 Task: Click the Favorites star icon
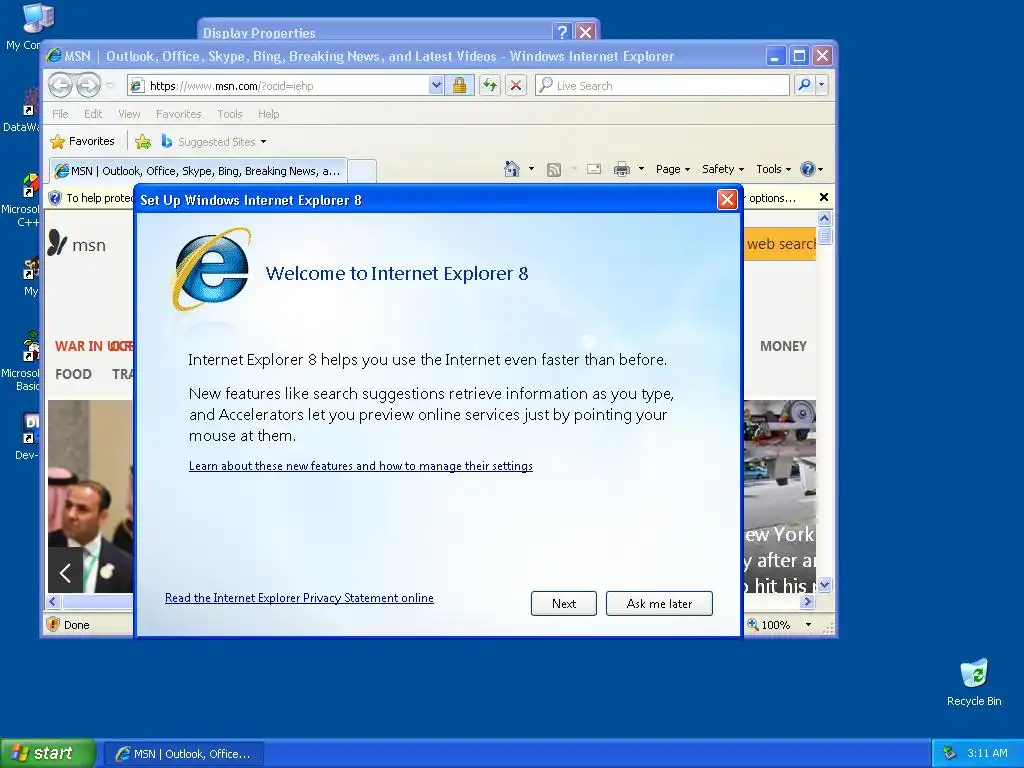pos(57,141)
